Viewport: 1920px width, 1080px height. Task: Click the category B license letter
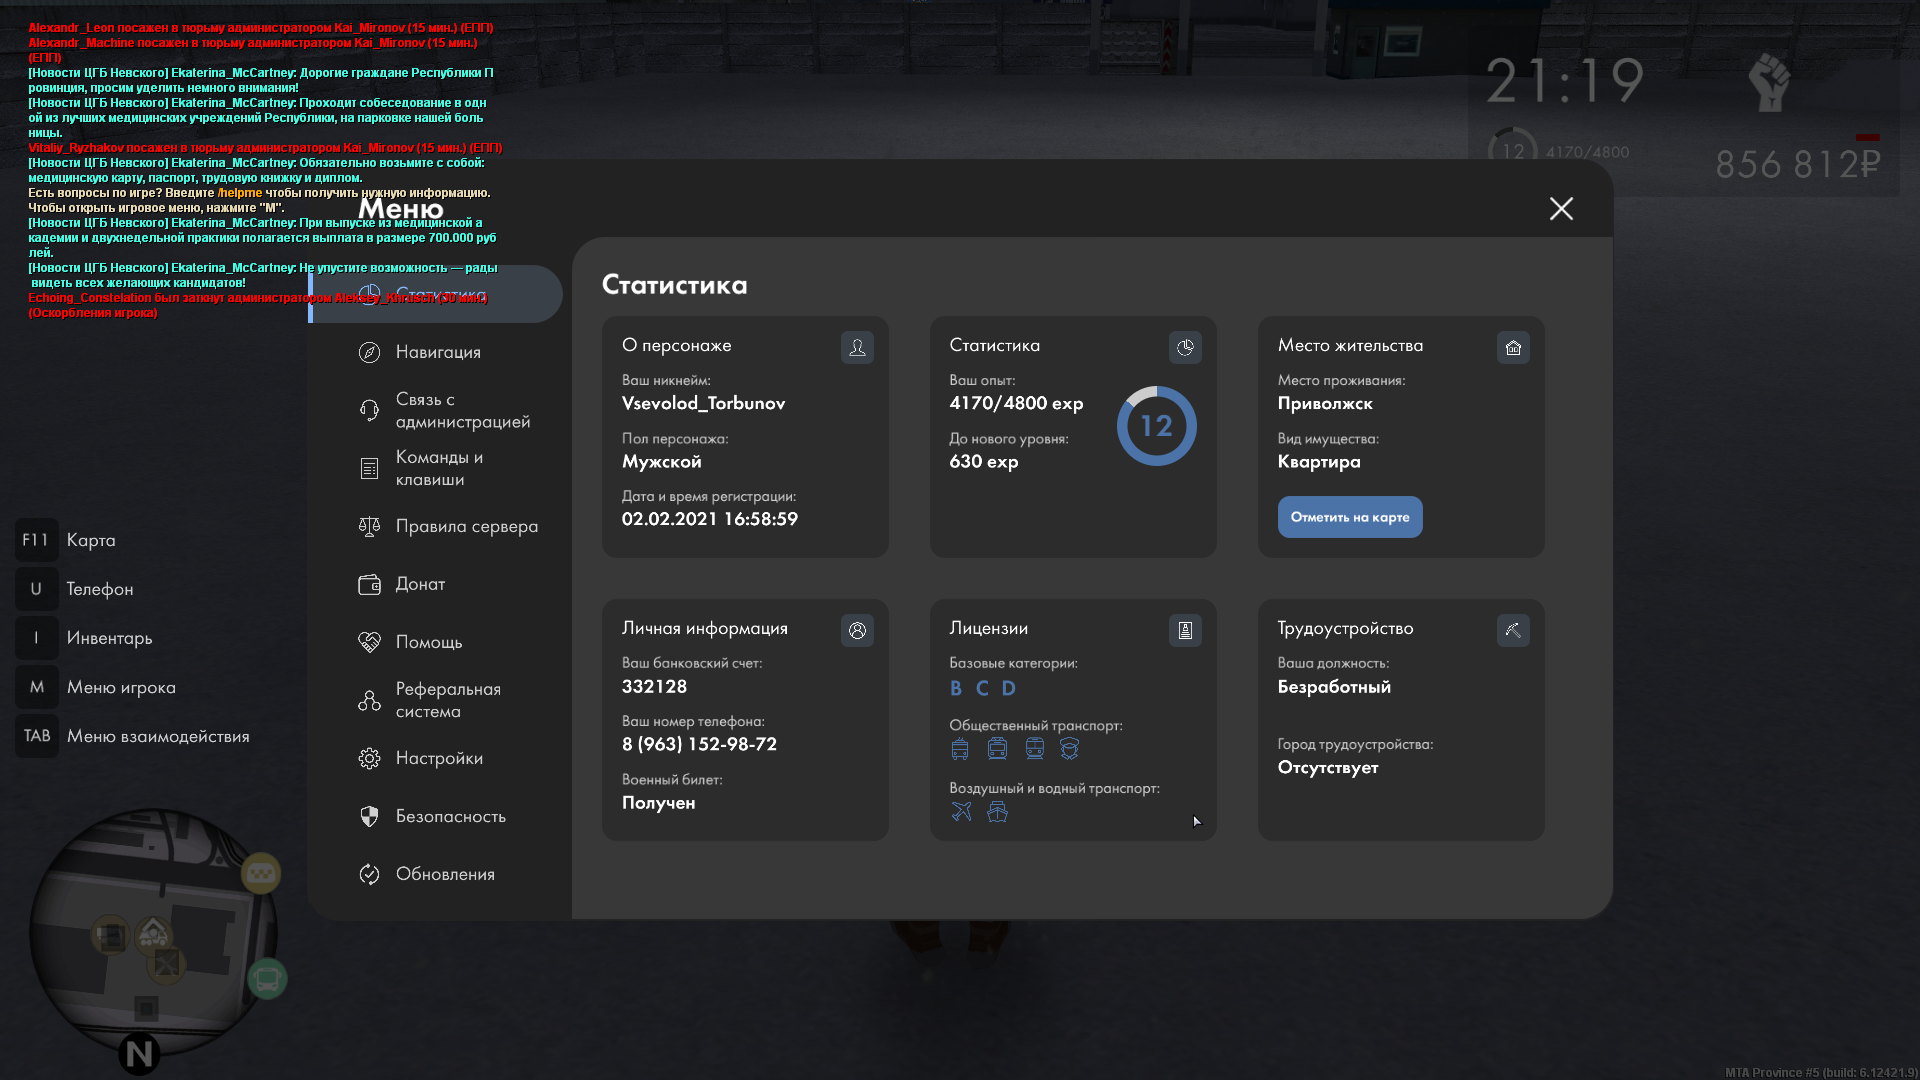[x=956, y=688]
